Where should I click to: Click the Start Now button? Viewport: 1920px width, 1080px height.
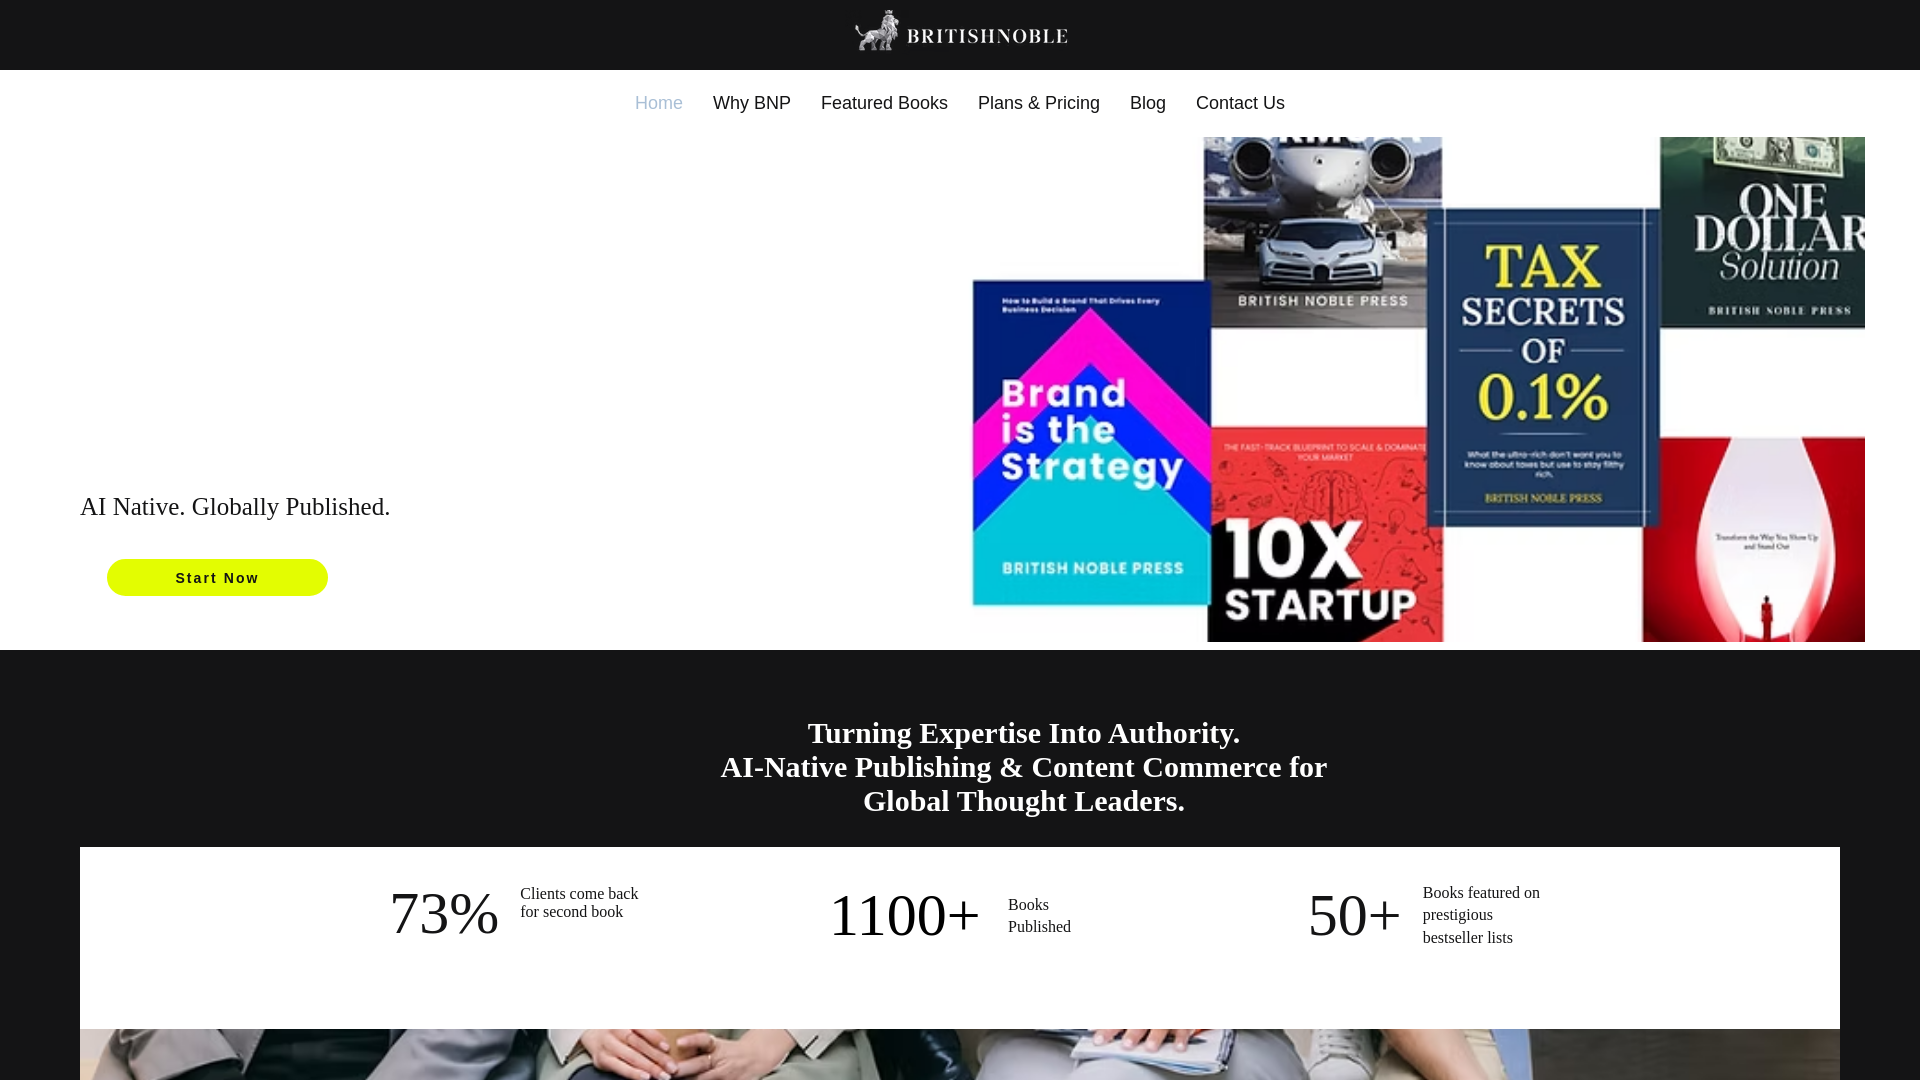coord(217,578)
